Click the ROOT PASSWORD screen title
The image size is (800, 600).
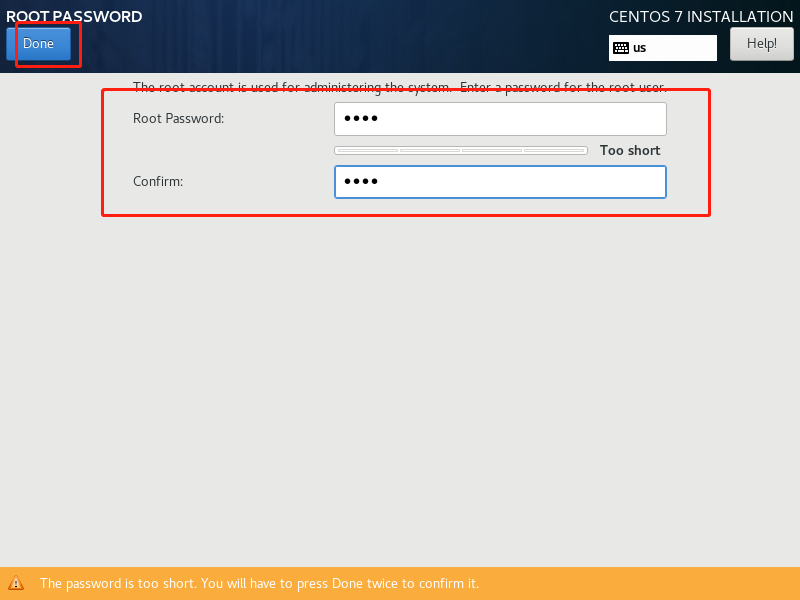point(74,16)
